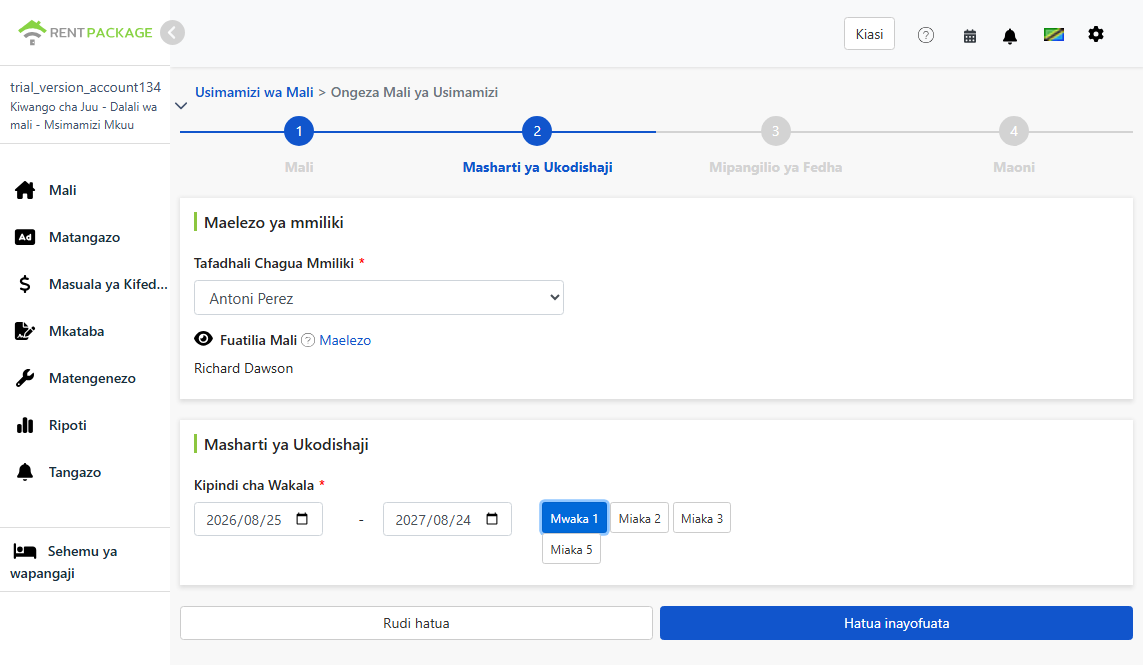Change language via Tanzania flag icon
1143x665 pixels.
coord(1053,34)
